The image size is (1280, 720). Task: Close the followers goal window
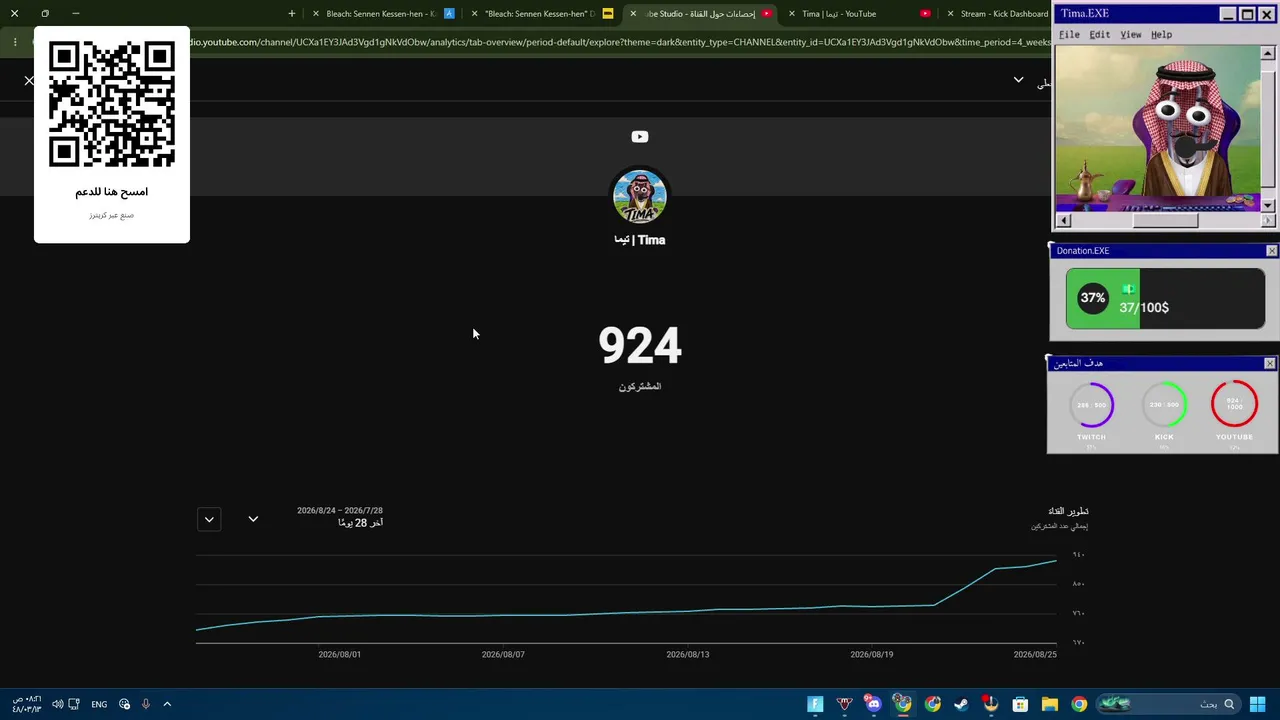coord(1270,363)
